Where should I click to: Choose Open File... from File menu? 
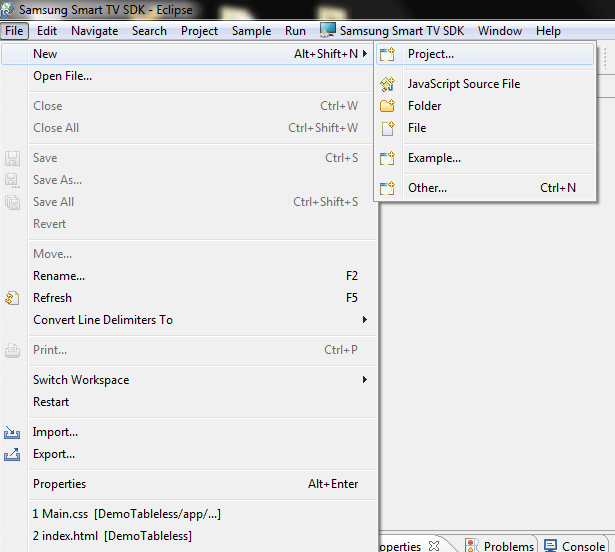tap(188, 76)
